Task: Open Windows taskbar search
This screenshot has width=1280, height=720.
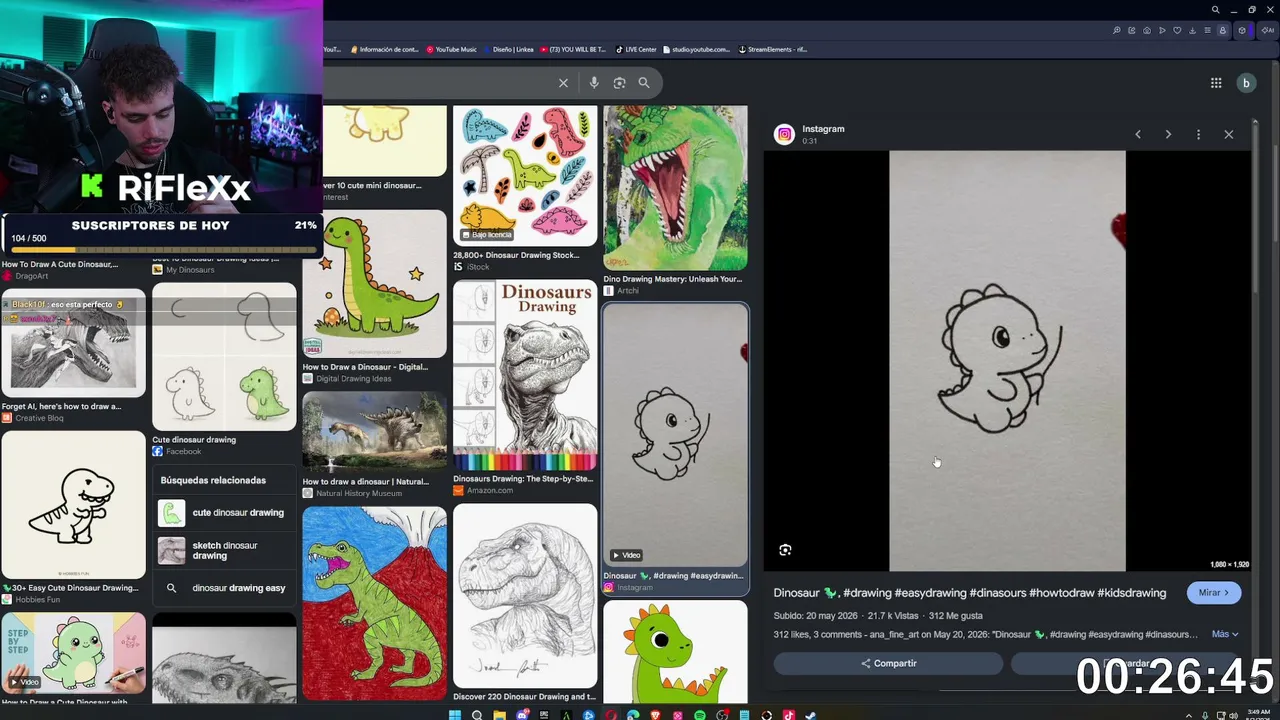Action: point(477,715)
